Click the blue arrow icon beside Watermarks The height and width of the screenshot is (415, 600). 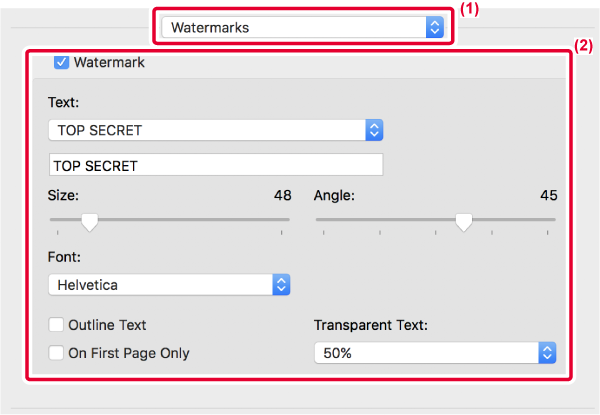[433, 27]
